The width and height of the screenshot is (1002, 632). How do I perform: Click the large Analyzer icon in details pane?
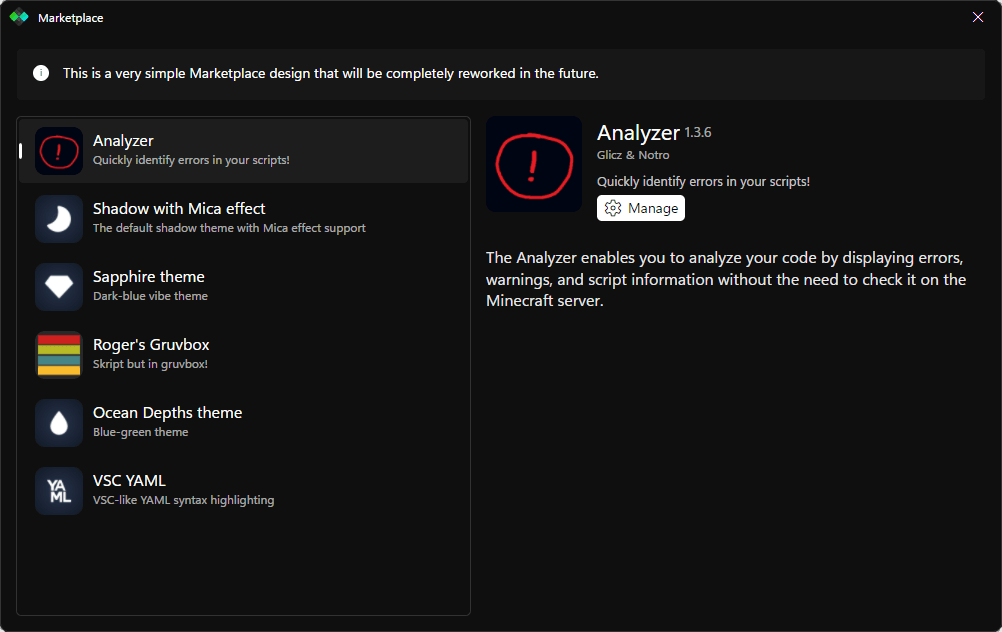pyautogui.click(x=533, y=164)
